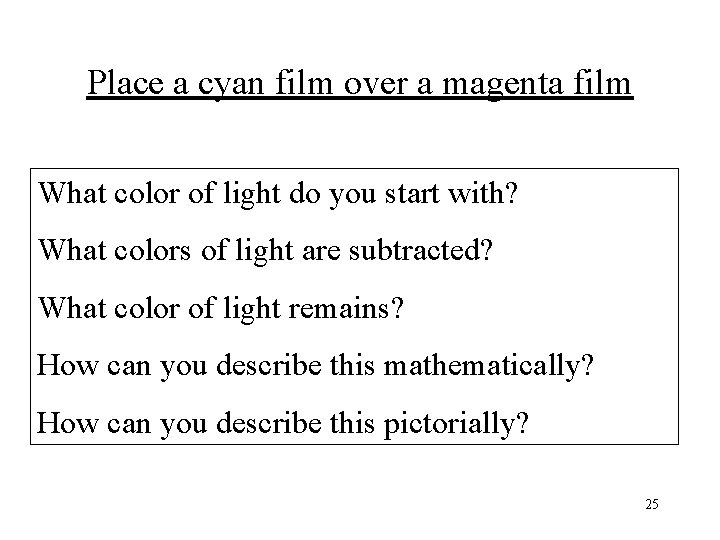Click the question 'What color of light do you start with?'

pyautogui.click(x=278, y=194)
